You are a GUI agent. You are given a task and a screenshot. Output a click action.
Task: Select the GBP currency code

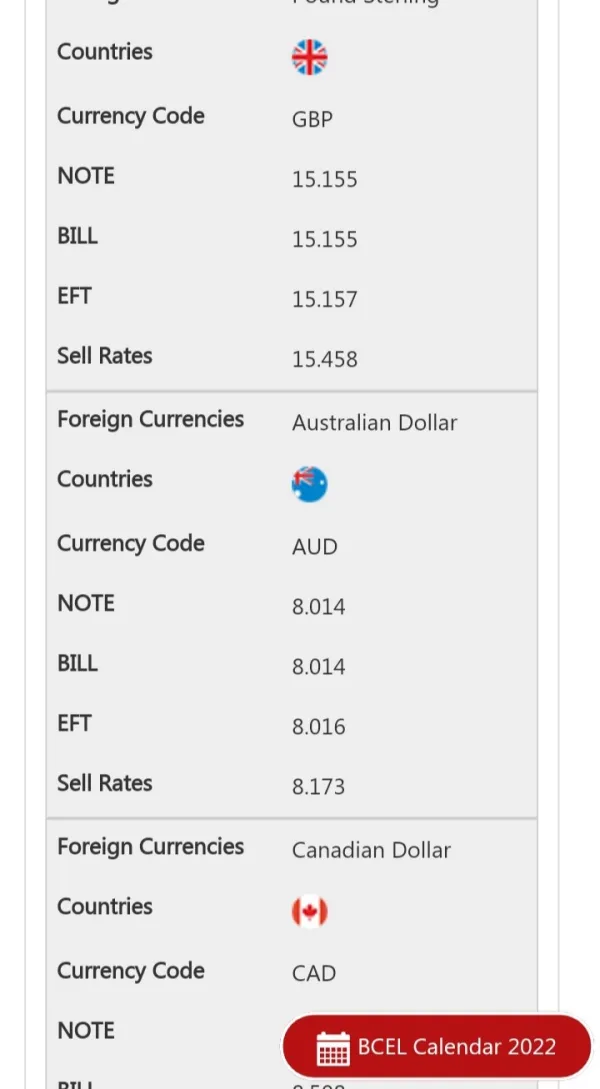click(x=312, y=119)
